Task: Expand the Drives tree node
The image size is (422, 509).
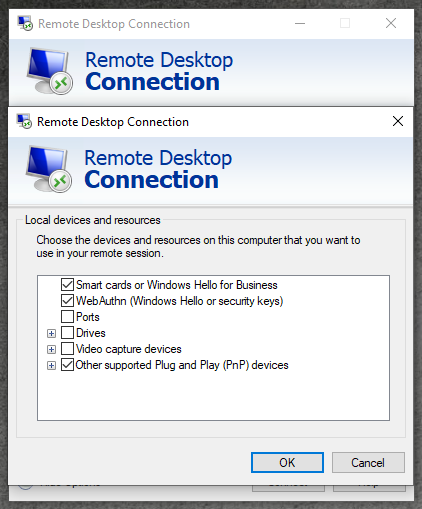Action: tap(51, 333)
